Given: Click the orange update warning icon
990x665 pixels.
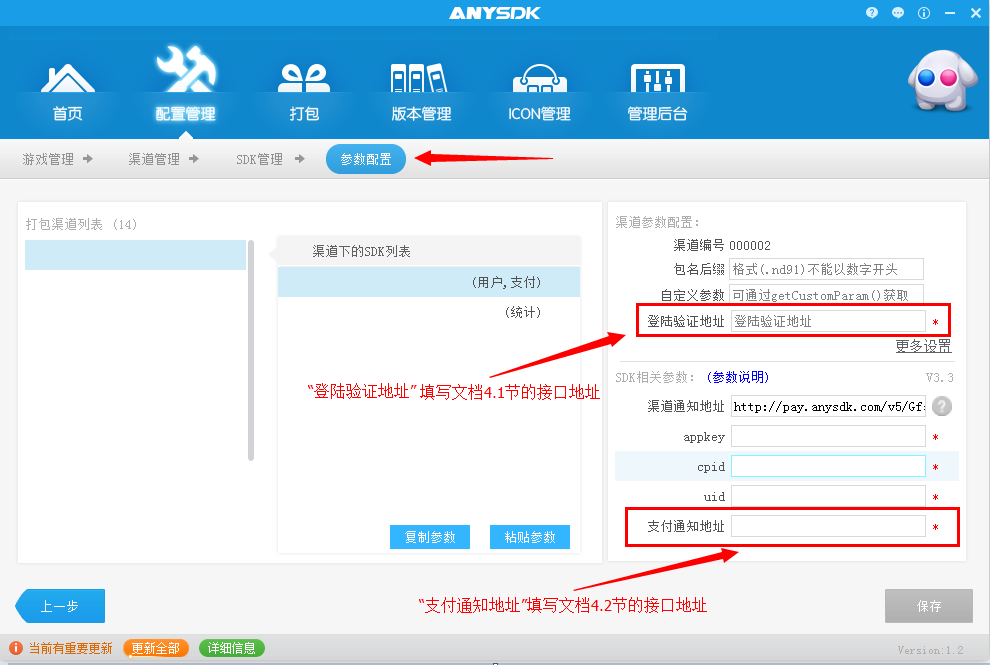Looking at the screenshot, I should [16, 648].
